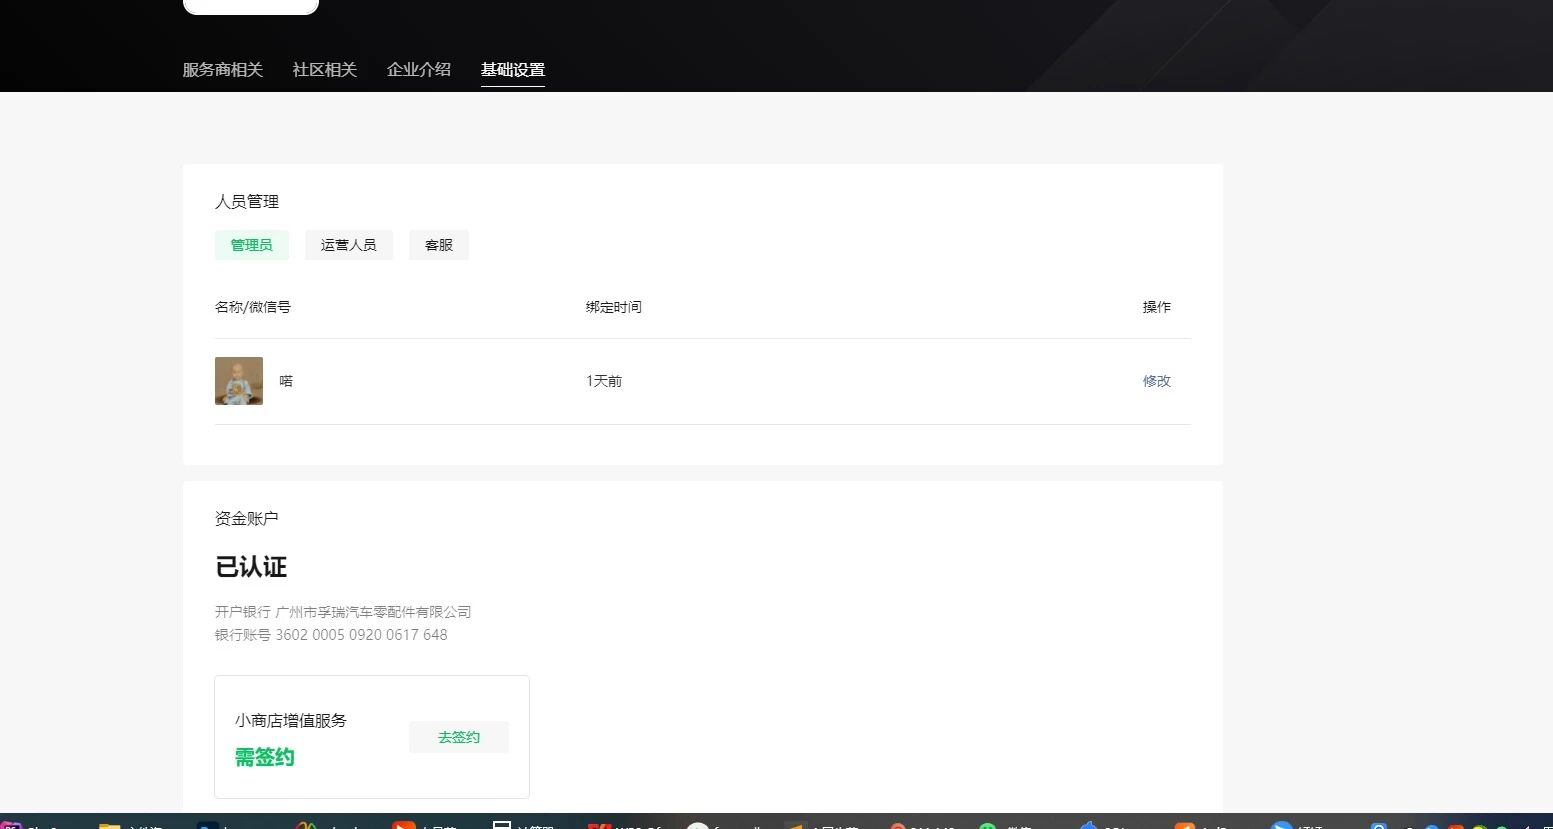This screenshot has height=829, width=1553.
Task: Click the 名称/微信号 column header
Action: [252, 307]
